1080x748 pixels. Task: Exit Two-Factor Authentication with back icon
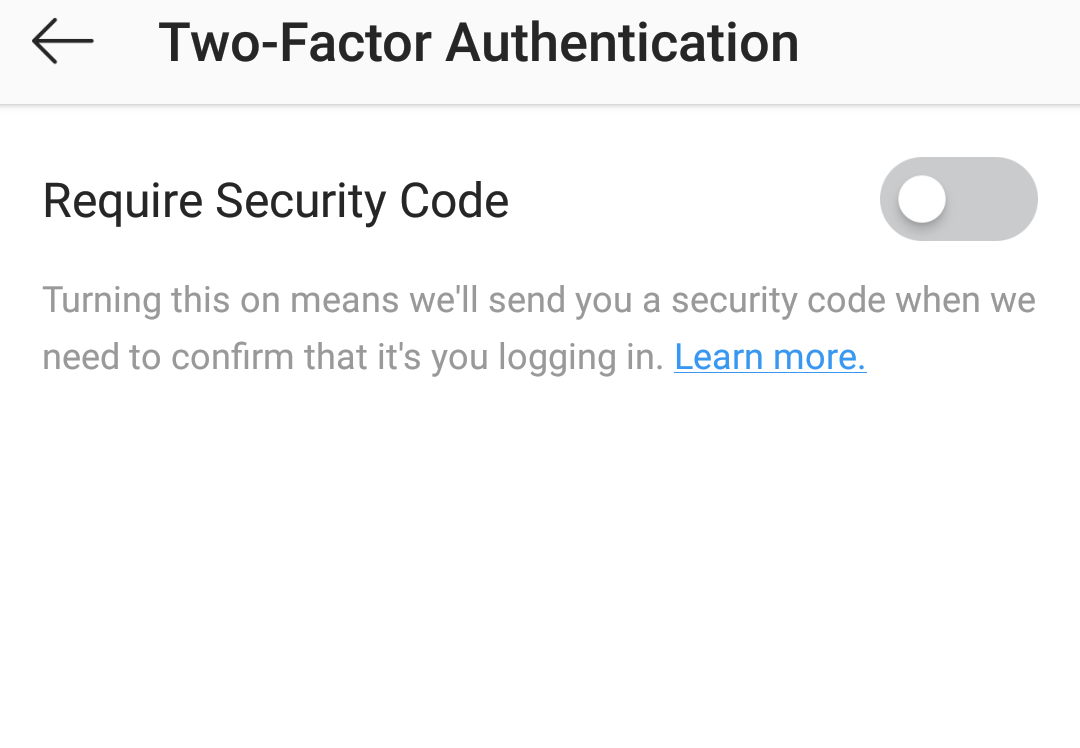click(x=62, y=42)
